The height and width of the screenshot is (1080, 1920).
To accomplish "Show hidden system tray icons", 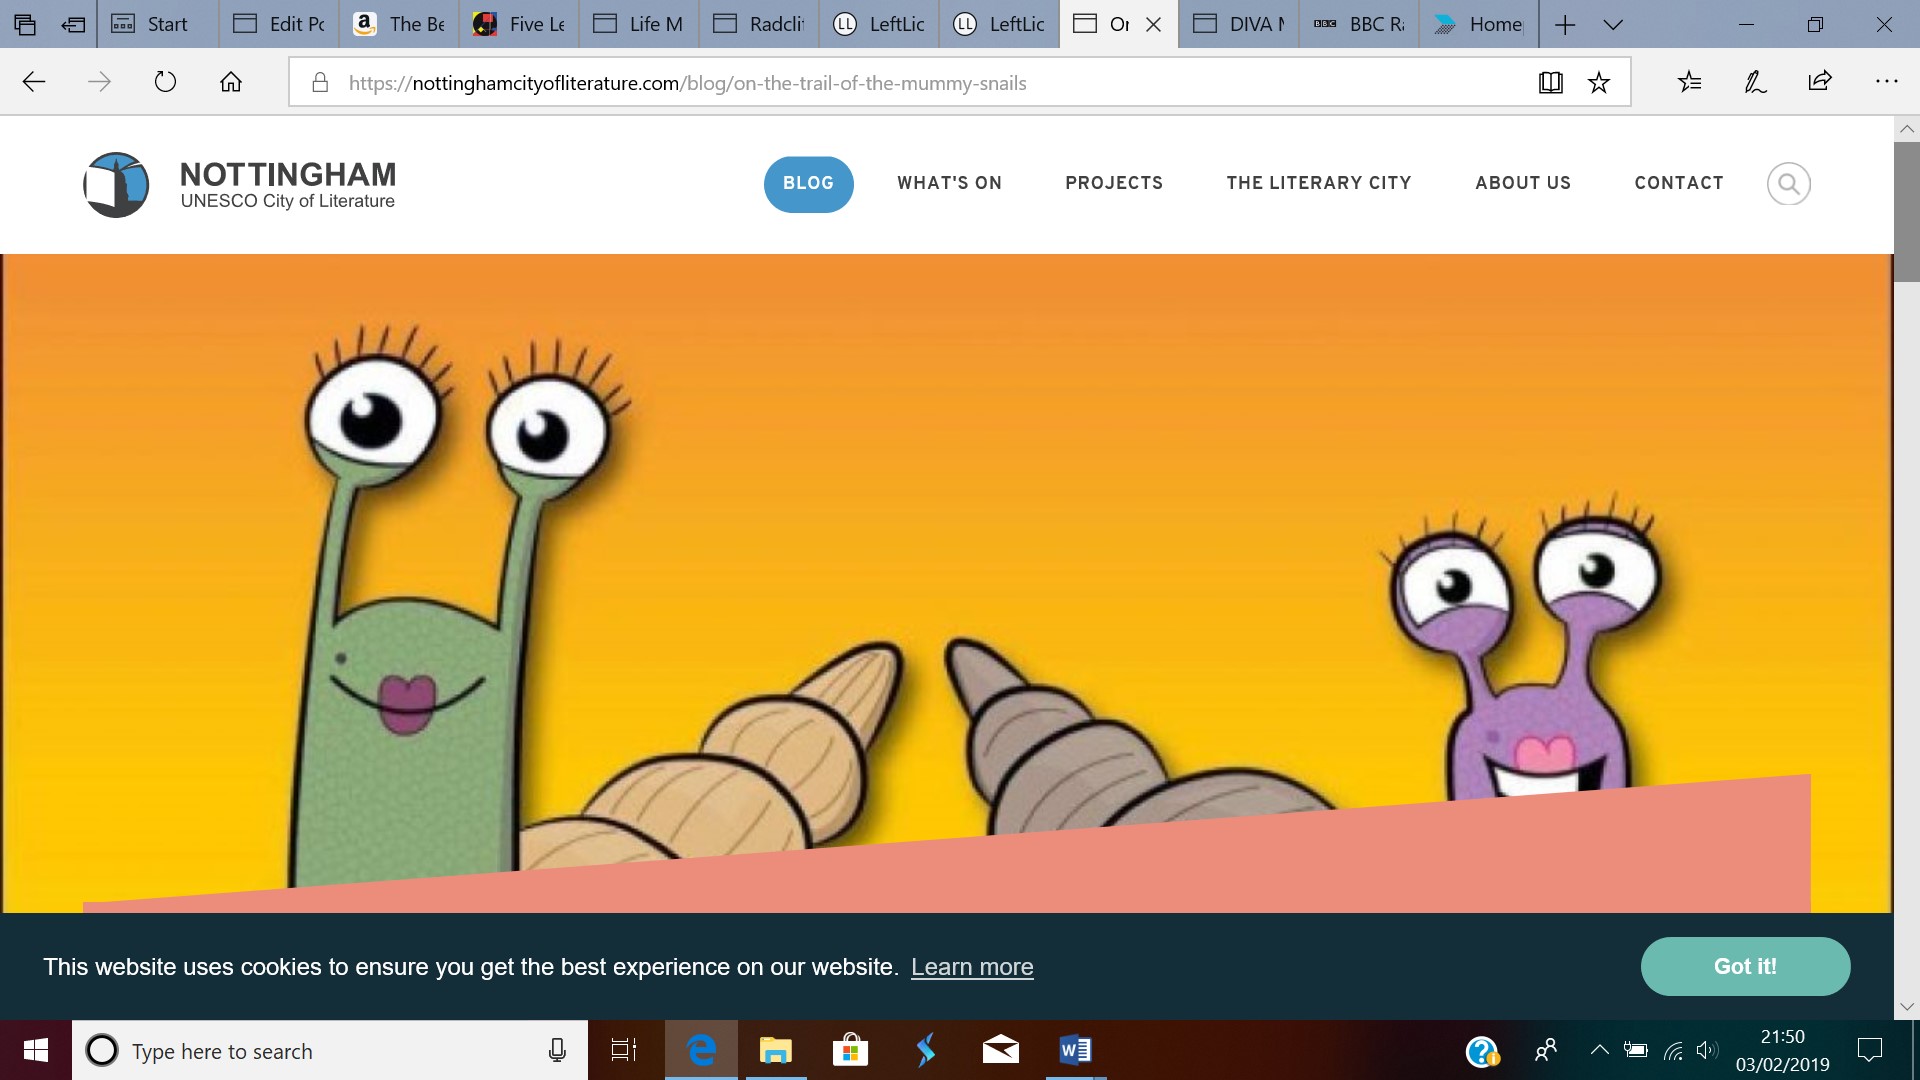I will point(1599,1050).
